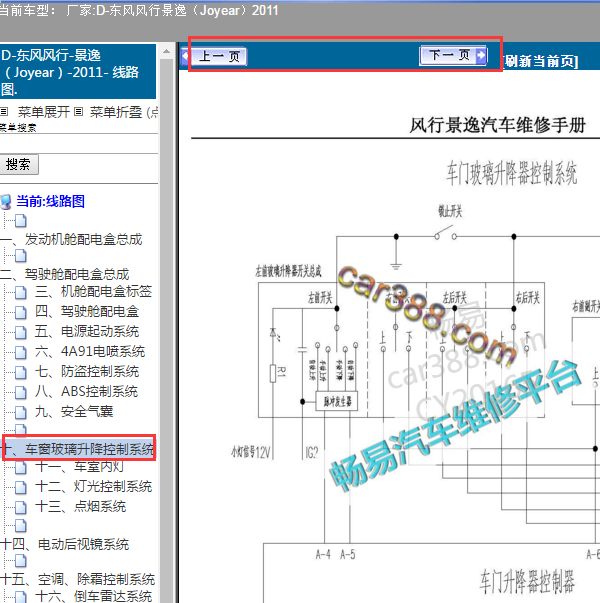Click the left sidebar vertical scrollbar track
600x603 pixels.
pyautogui.click(x=167, y=331)
